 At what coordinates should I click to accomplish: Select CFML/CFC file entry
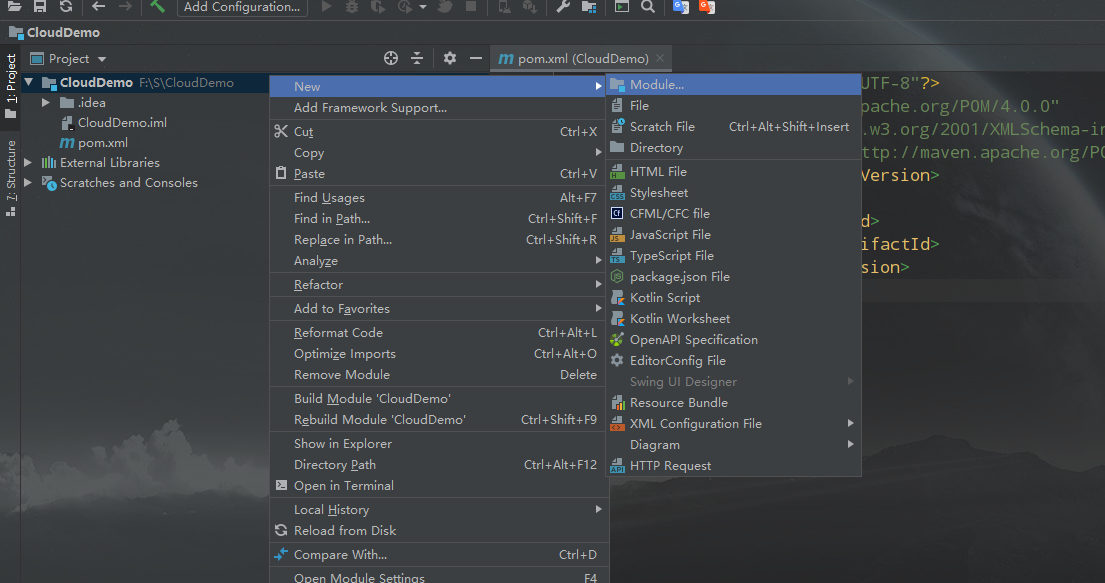[734, 214]
